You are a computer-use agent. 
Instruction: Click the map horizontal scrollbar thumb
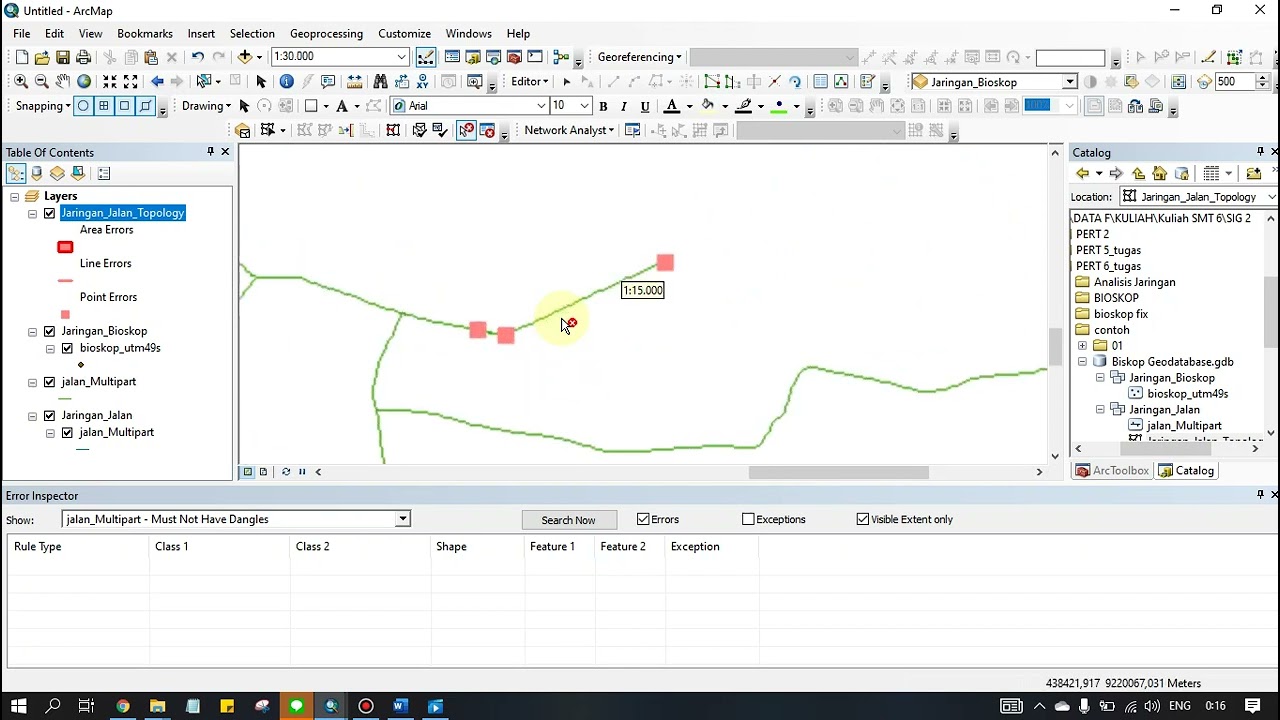[839, 472]
